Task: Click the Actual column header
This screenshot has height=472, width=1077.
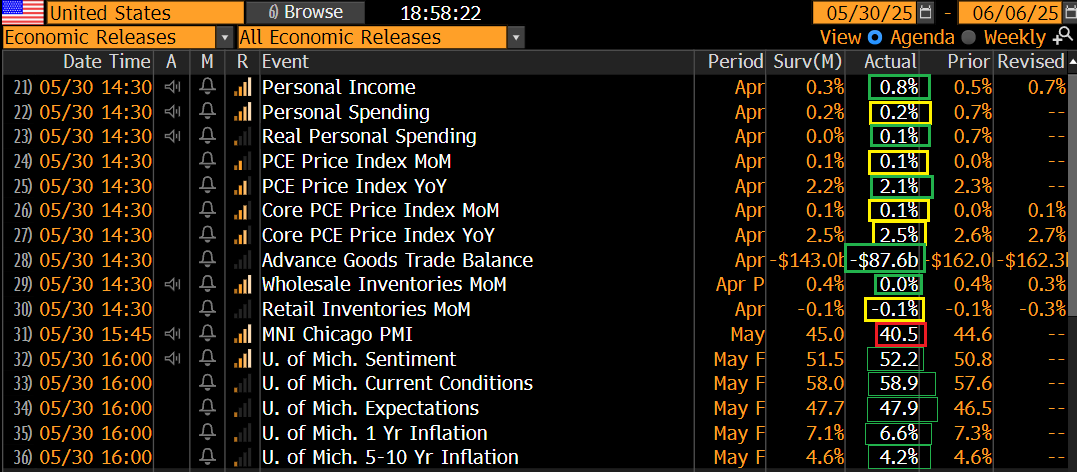Action: [890, 62]
